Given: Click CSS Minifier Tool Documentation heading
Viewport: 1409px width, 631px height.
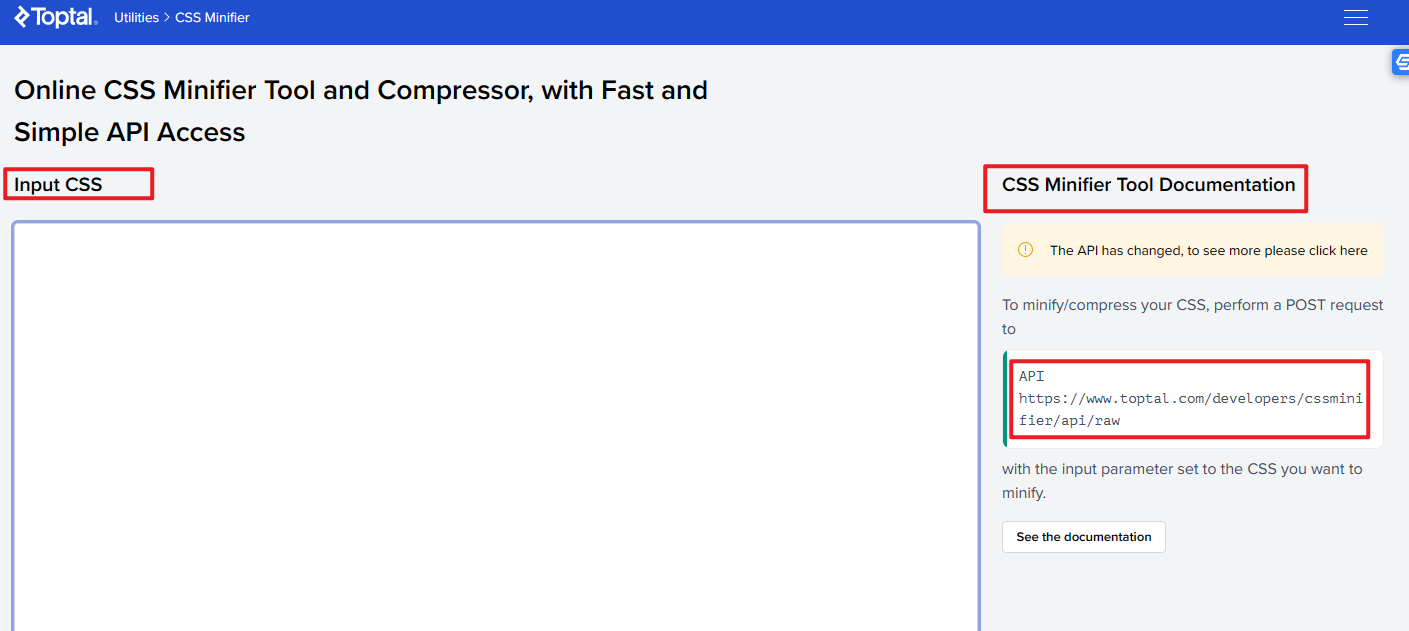Looking at the screenshot, I should pos(1148,185).
